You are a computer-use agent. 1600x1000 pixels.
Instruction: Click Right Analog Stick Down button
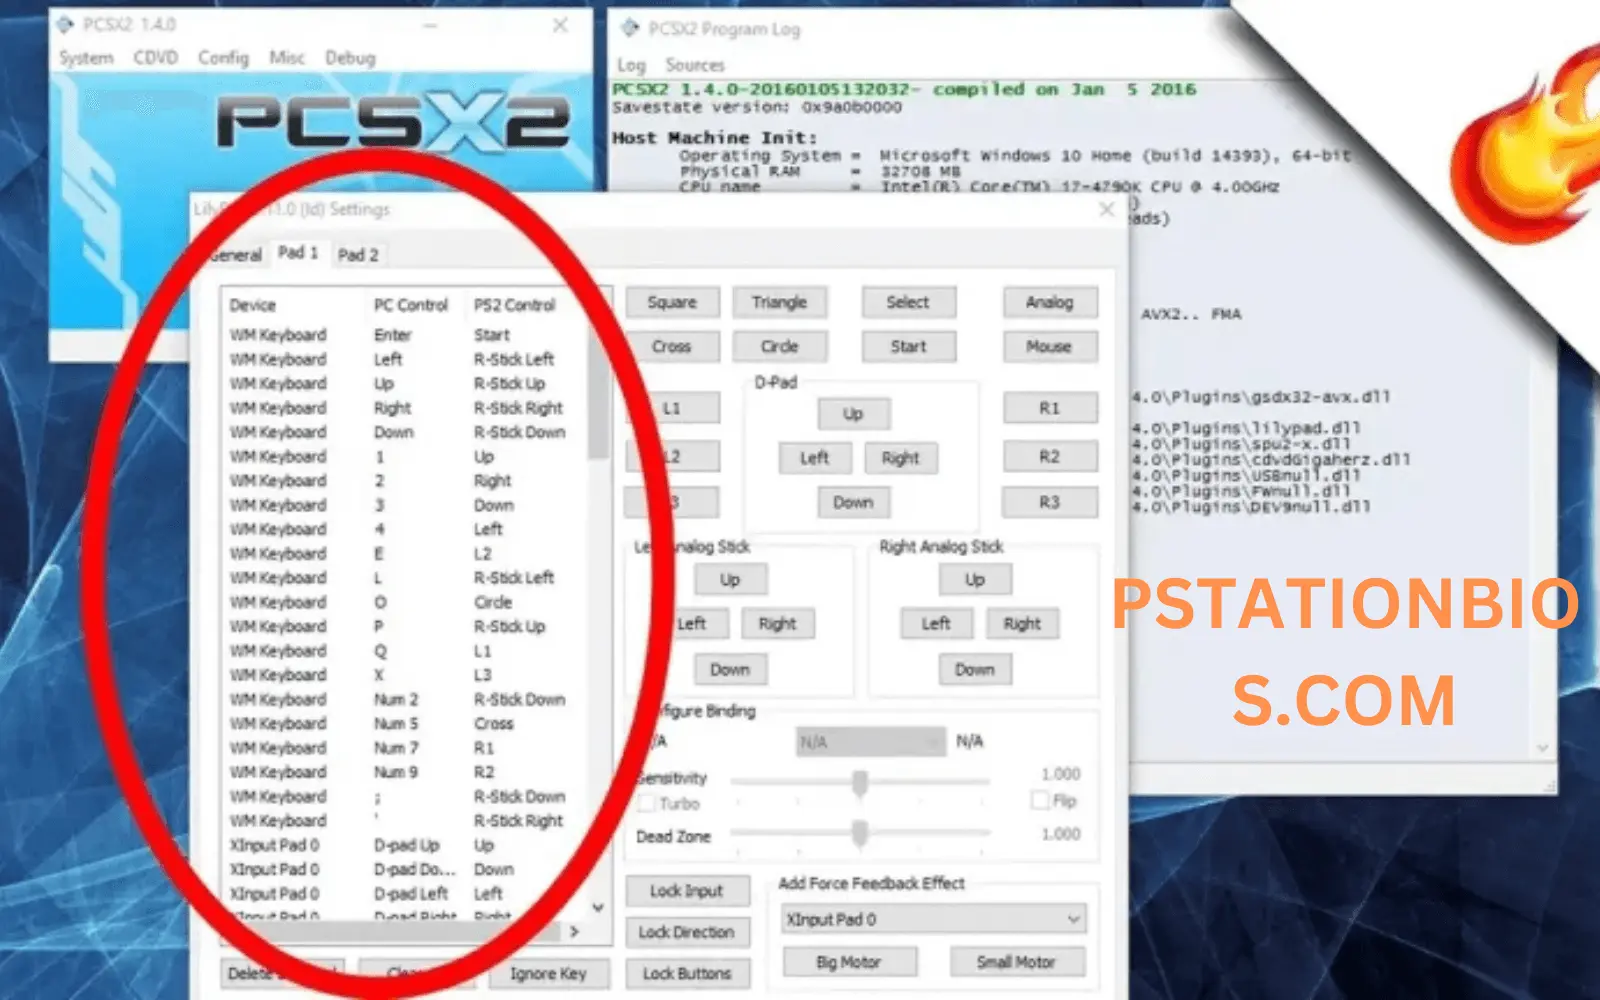(x=975, y=669)
